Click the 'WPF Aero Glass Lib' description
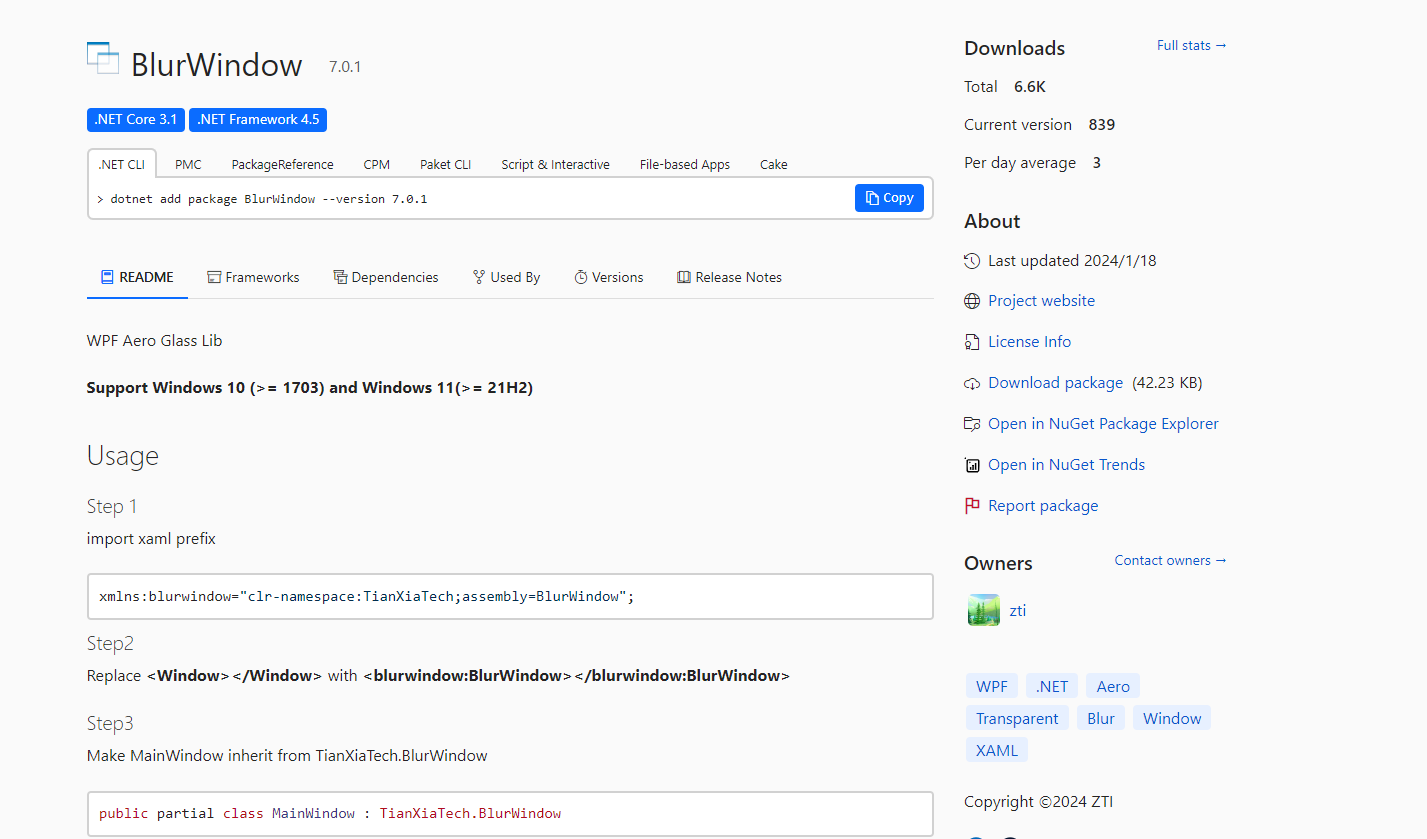This screenshot has width=1427, height=839. pyautogui.click(x=155, y=341)
